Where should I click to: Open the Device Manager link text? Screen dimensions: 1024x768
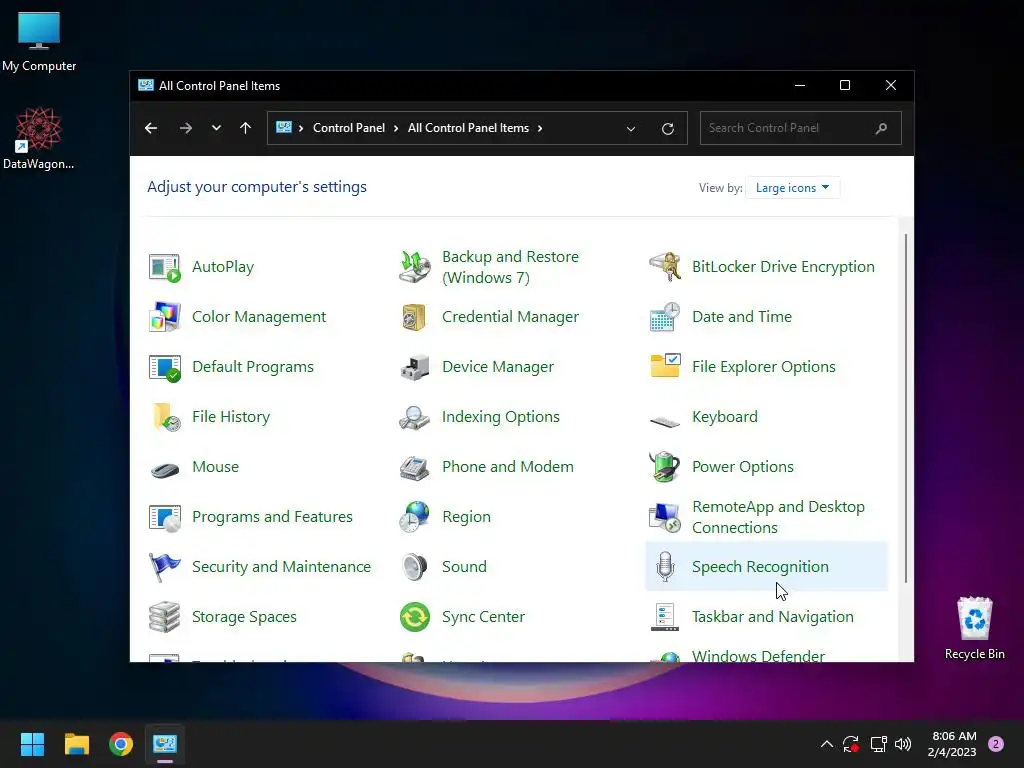(x=498, y=367)
